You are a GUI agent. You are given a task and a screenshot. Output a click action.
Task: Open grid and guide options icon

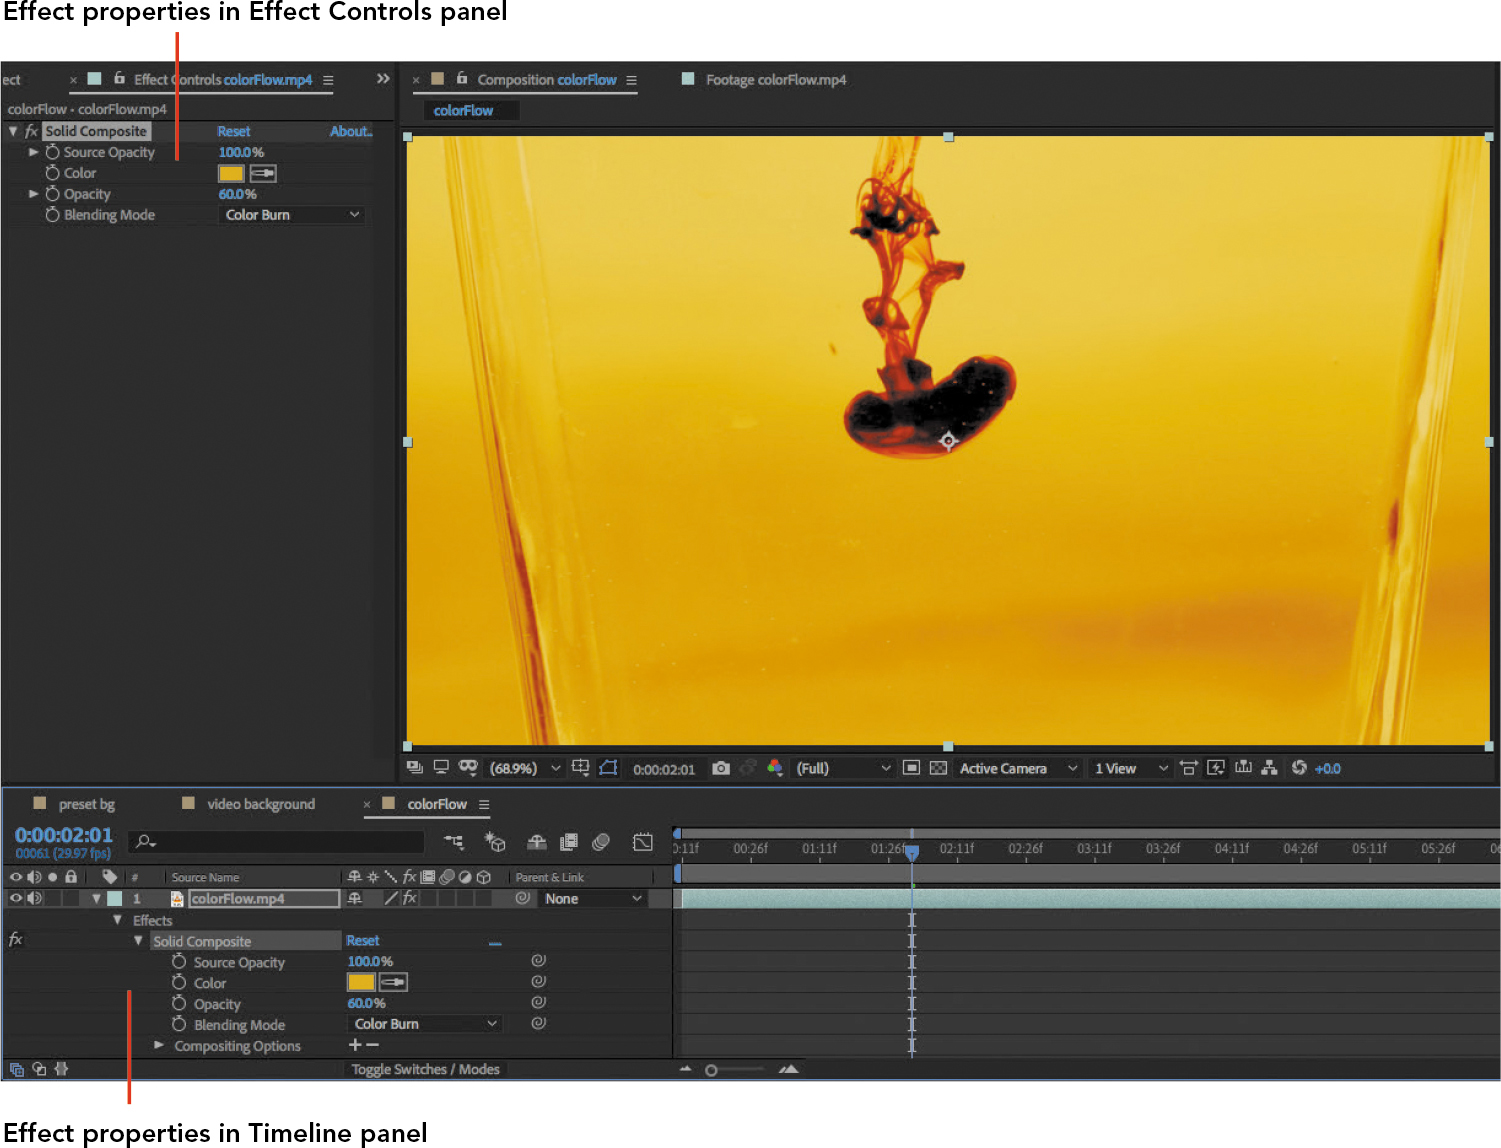580,768
